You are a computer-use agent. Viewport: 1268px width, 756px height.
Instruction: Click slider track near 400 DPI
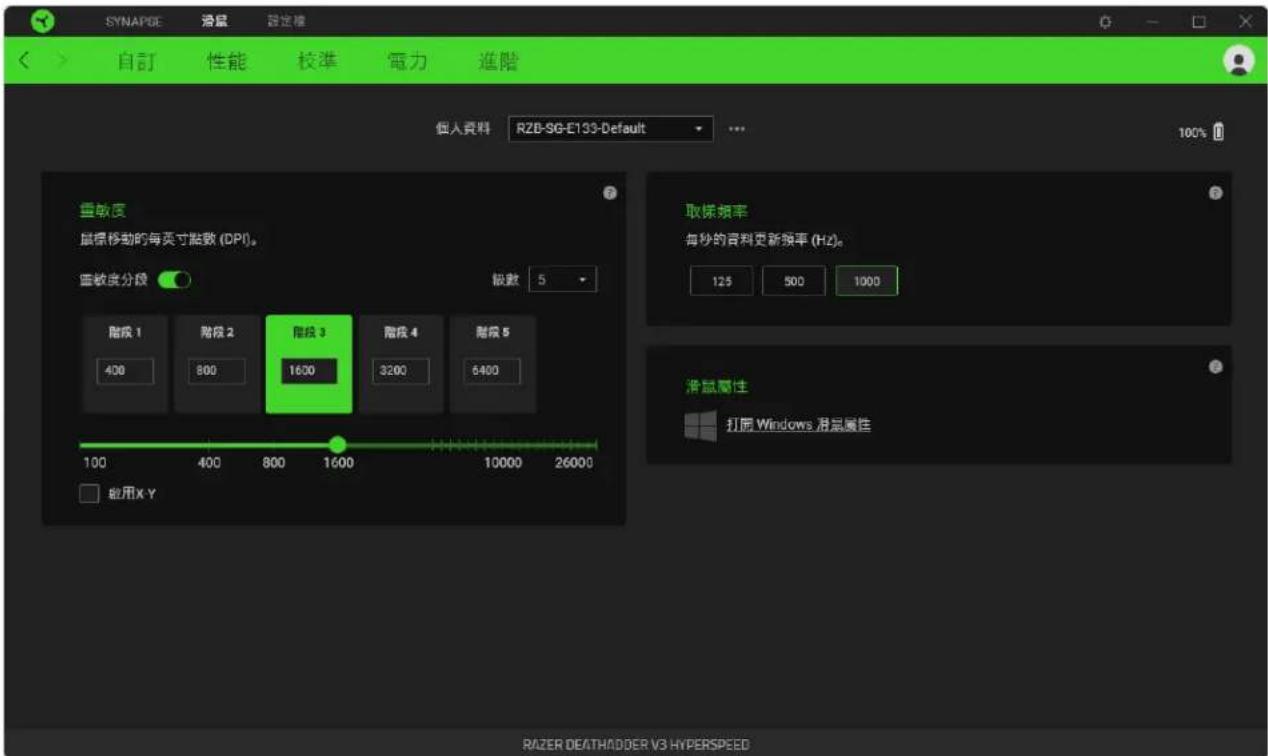coord(209,444)
